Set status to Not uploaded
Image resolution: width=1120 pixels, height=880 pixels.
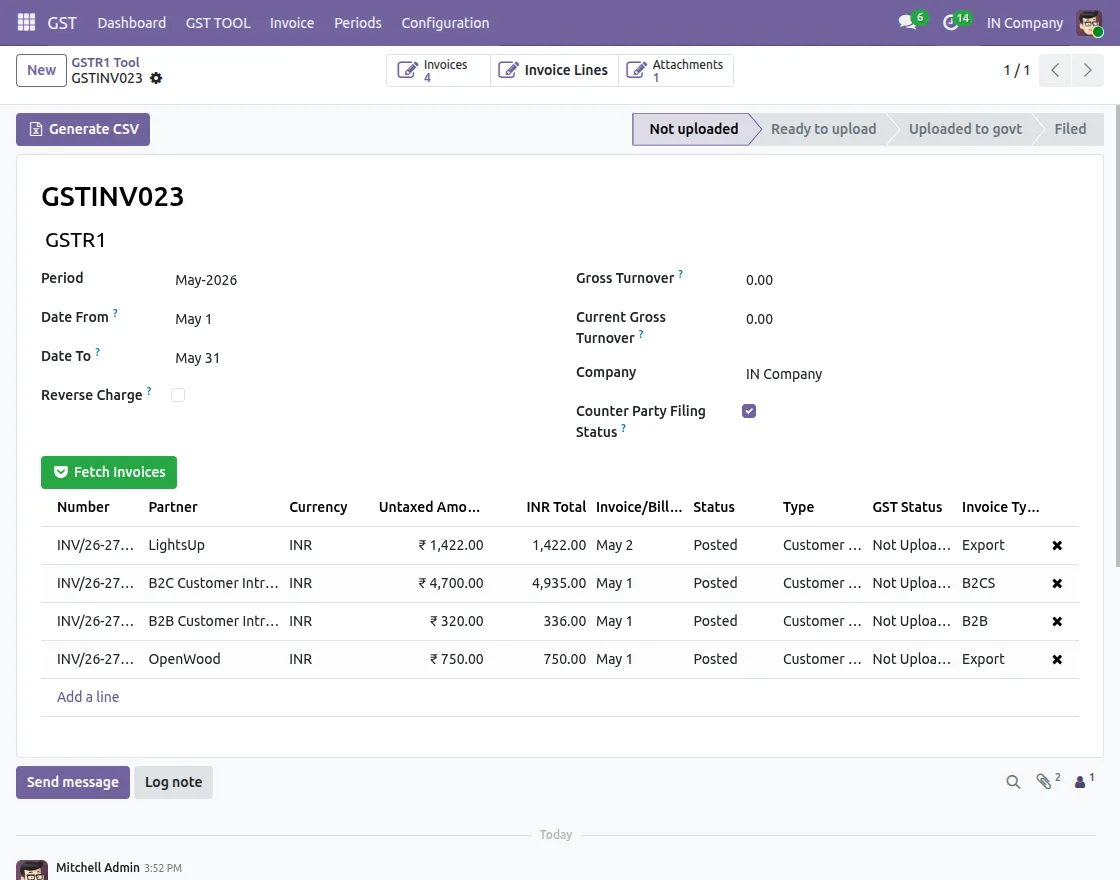pos(694,129)
